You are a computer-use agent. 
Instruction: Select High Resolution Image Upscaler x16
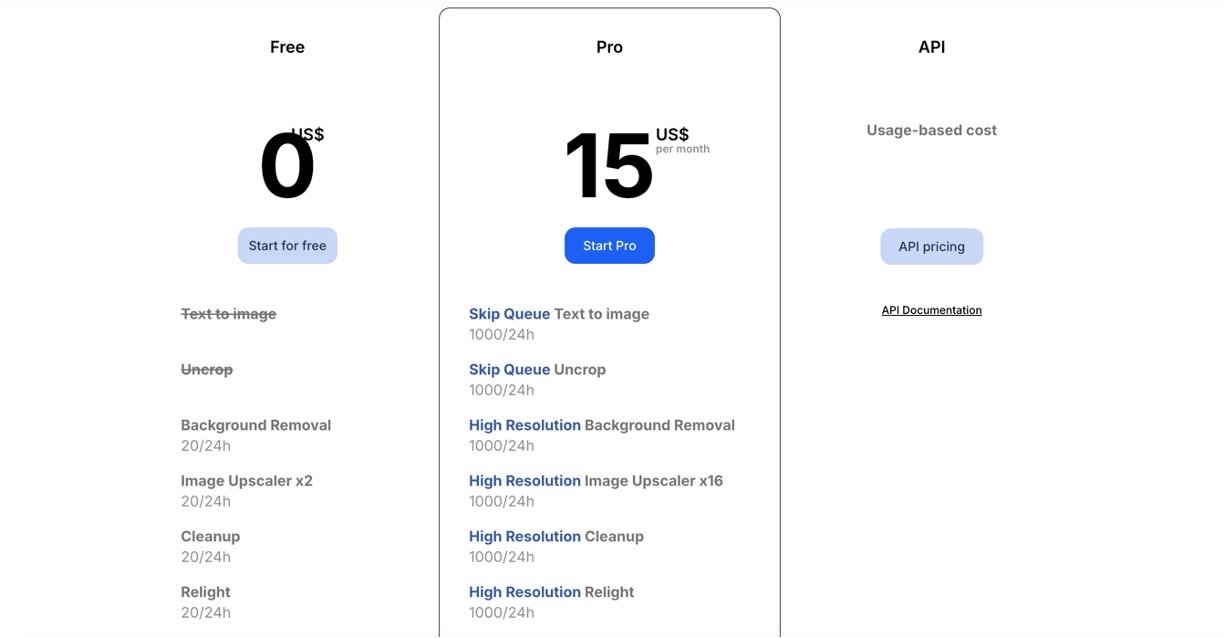pos(595,481)
